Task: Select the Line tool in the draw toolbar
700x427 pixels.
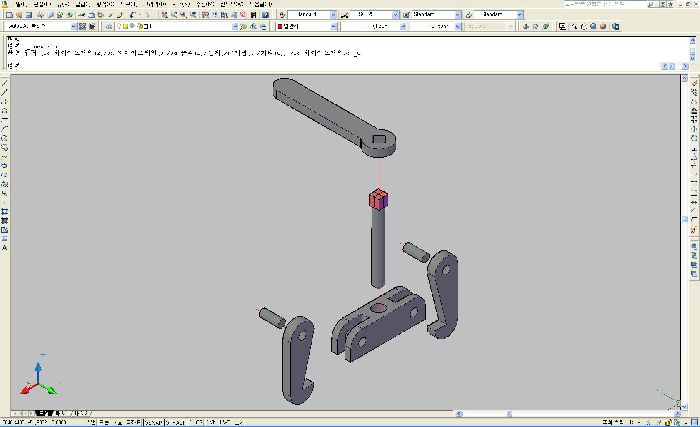Action: point(5,81)
